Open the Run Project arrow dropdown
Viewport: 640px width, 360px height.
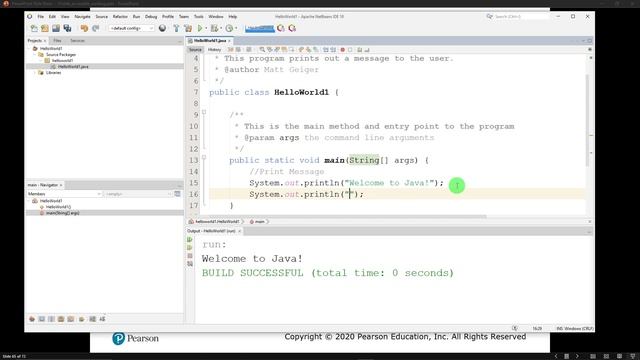point(206,28)
